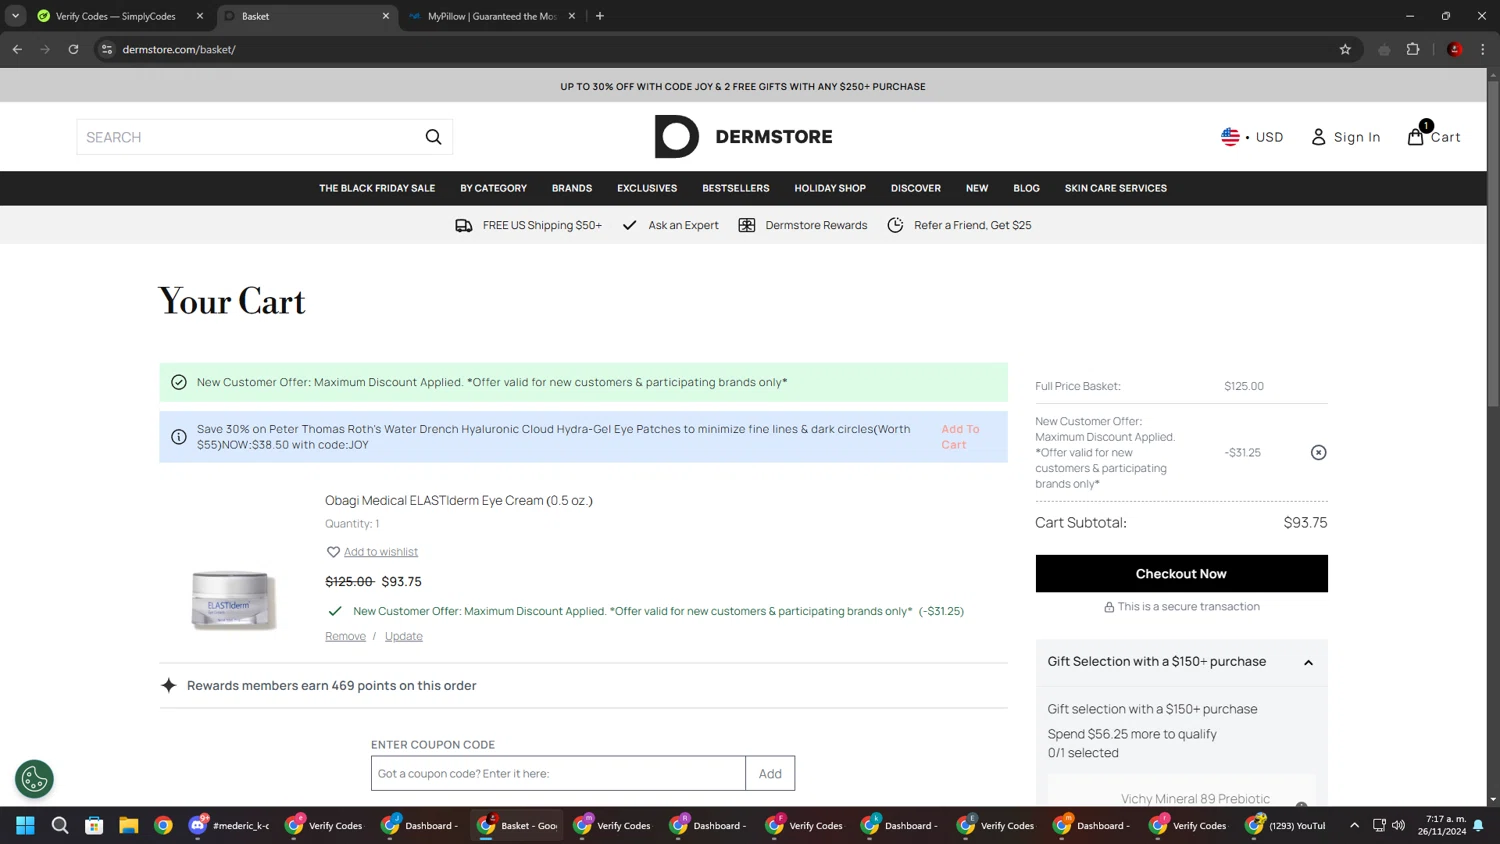Open the cookie preferences icon

click(x=34, y=779)
